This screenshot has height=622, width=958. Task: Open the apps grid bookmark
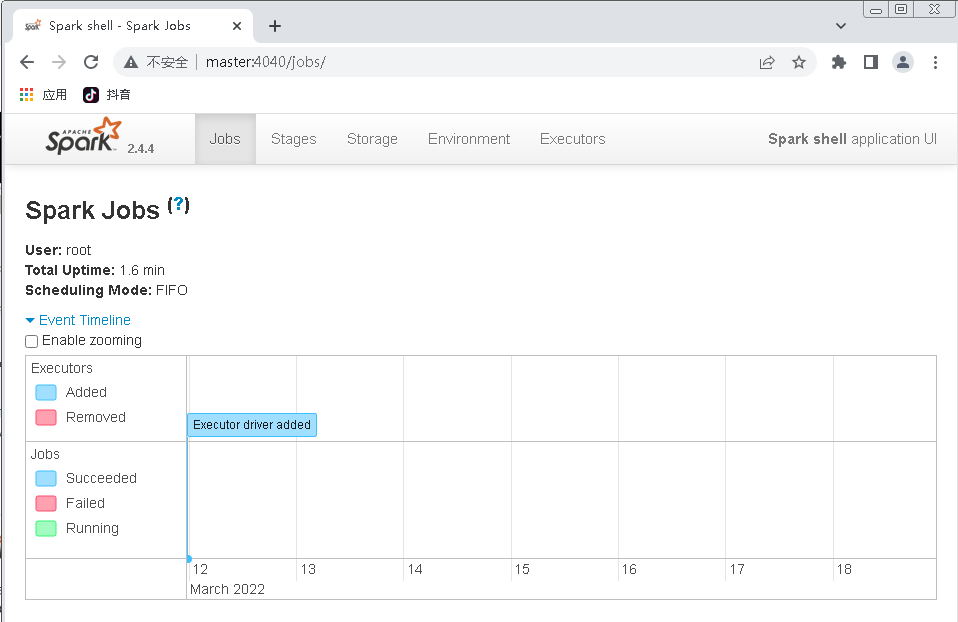26,95
